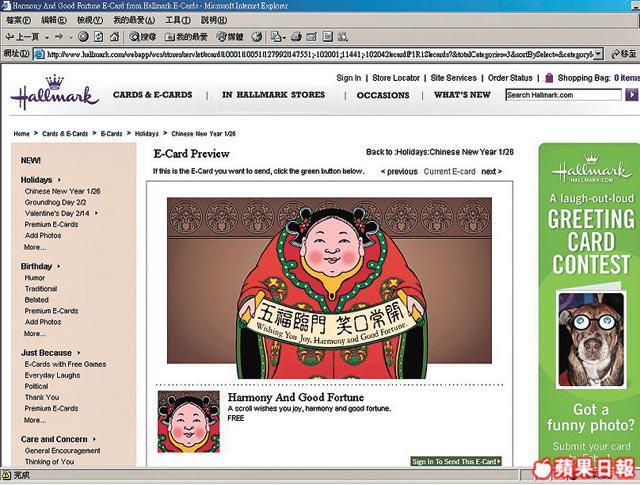Click the Site Services link
Image resolution: width=640 pixels, height=485 pixels.
click(x=453, y=78)
